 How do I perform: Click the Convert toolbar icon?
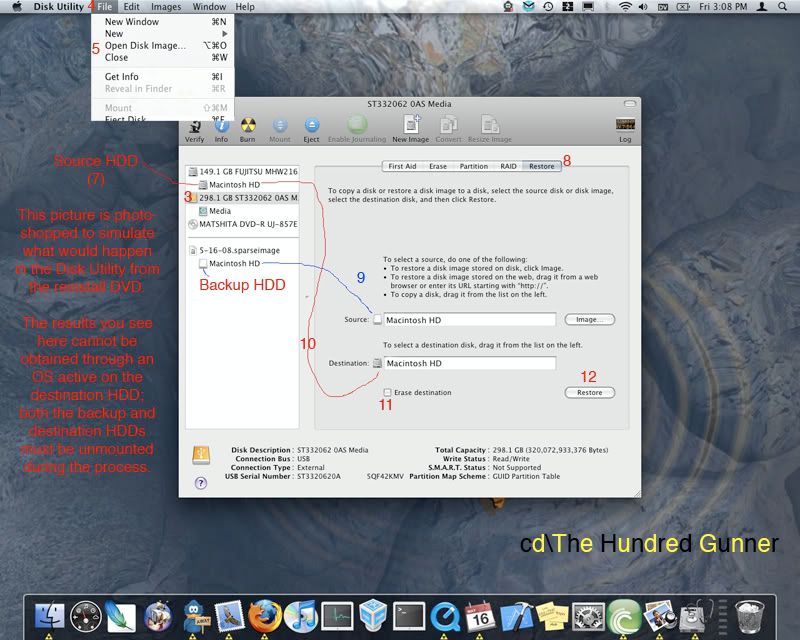(x=448, y=130)
